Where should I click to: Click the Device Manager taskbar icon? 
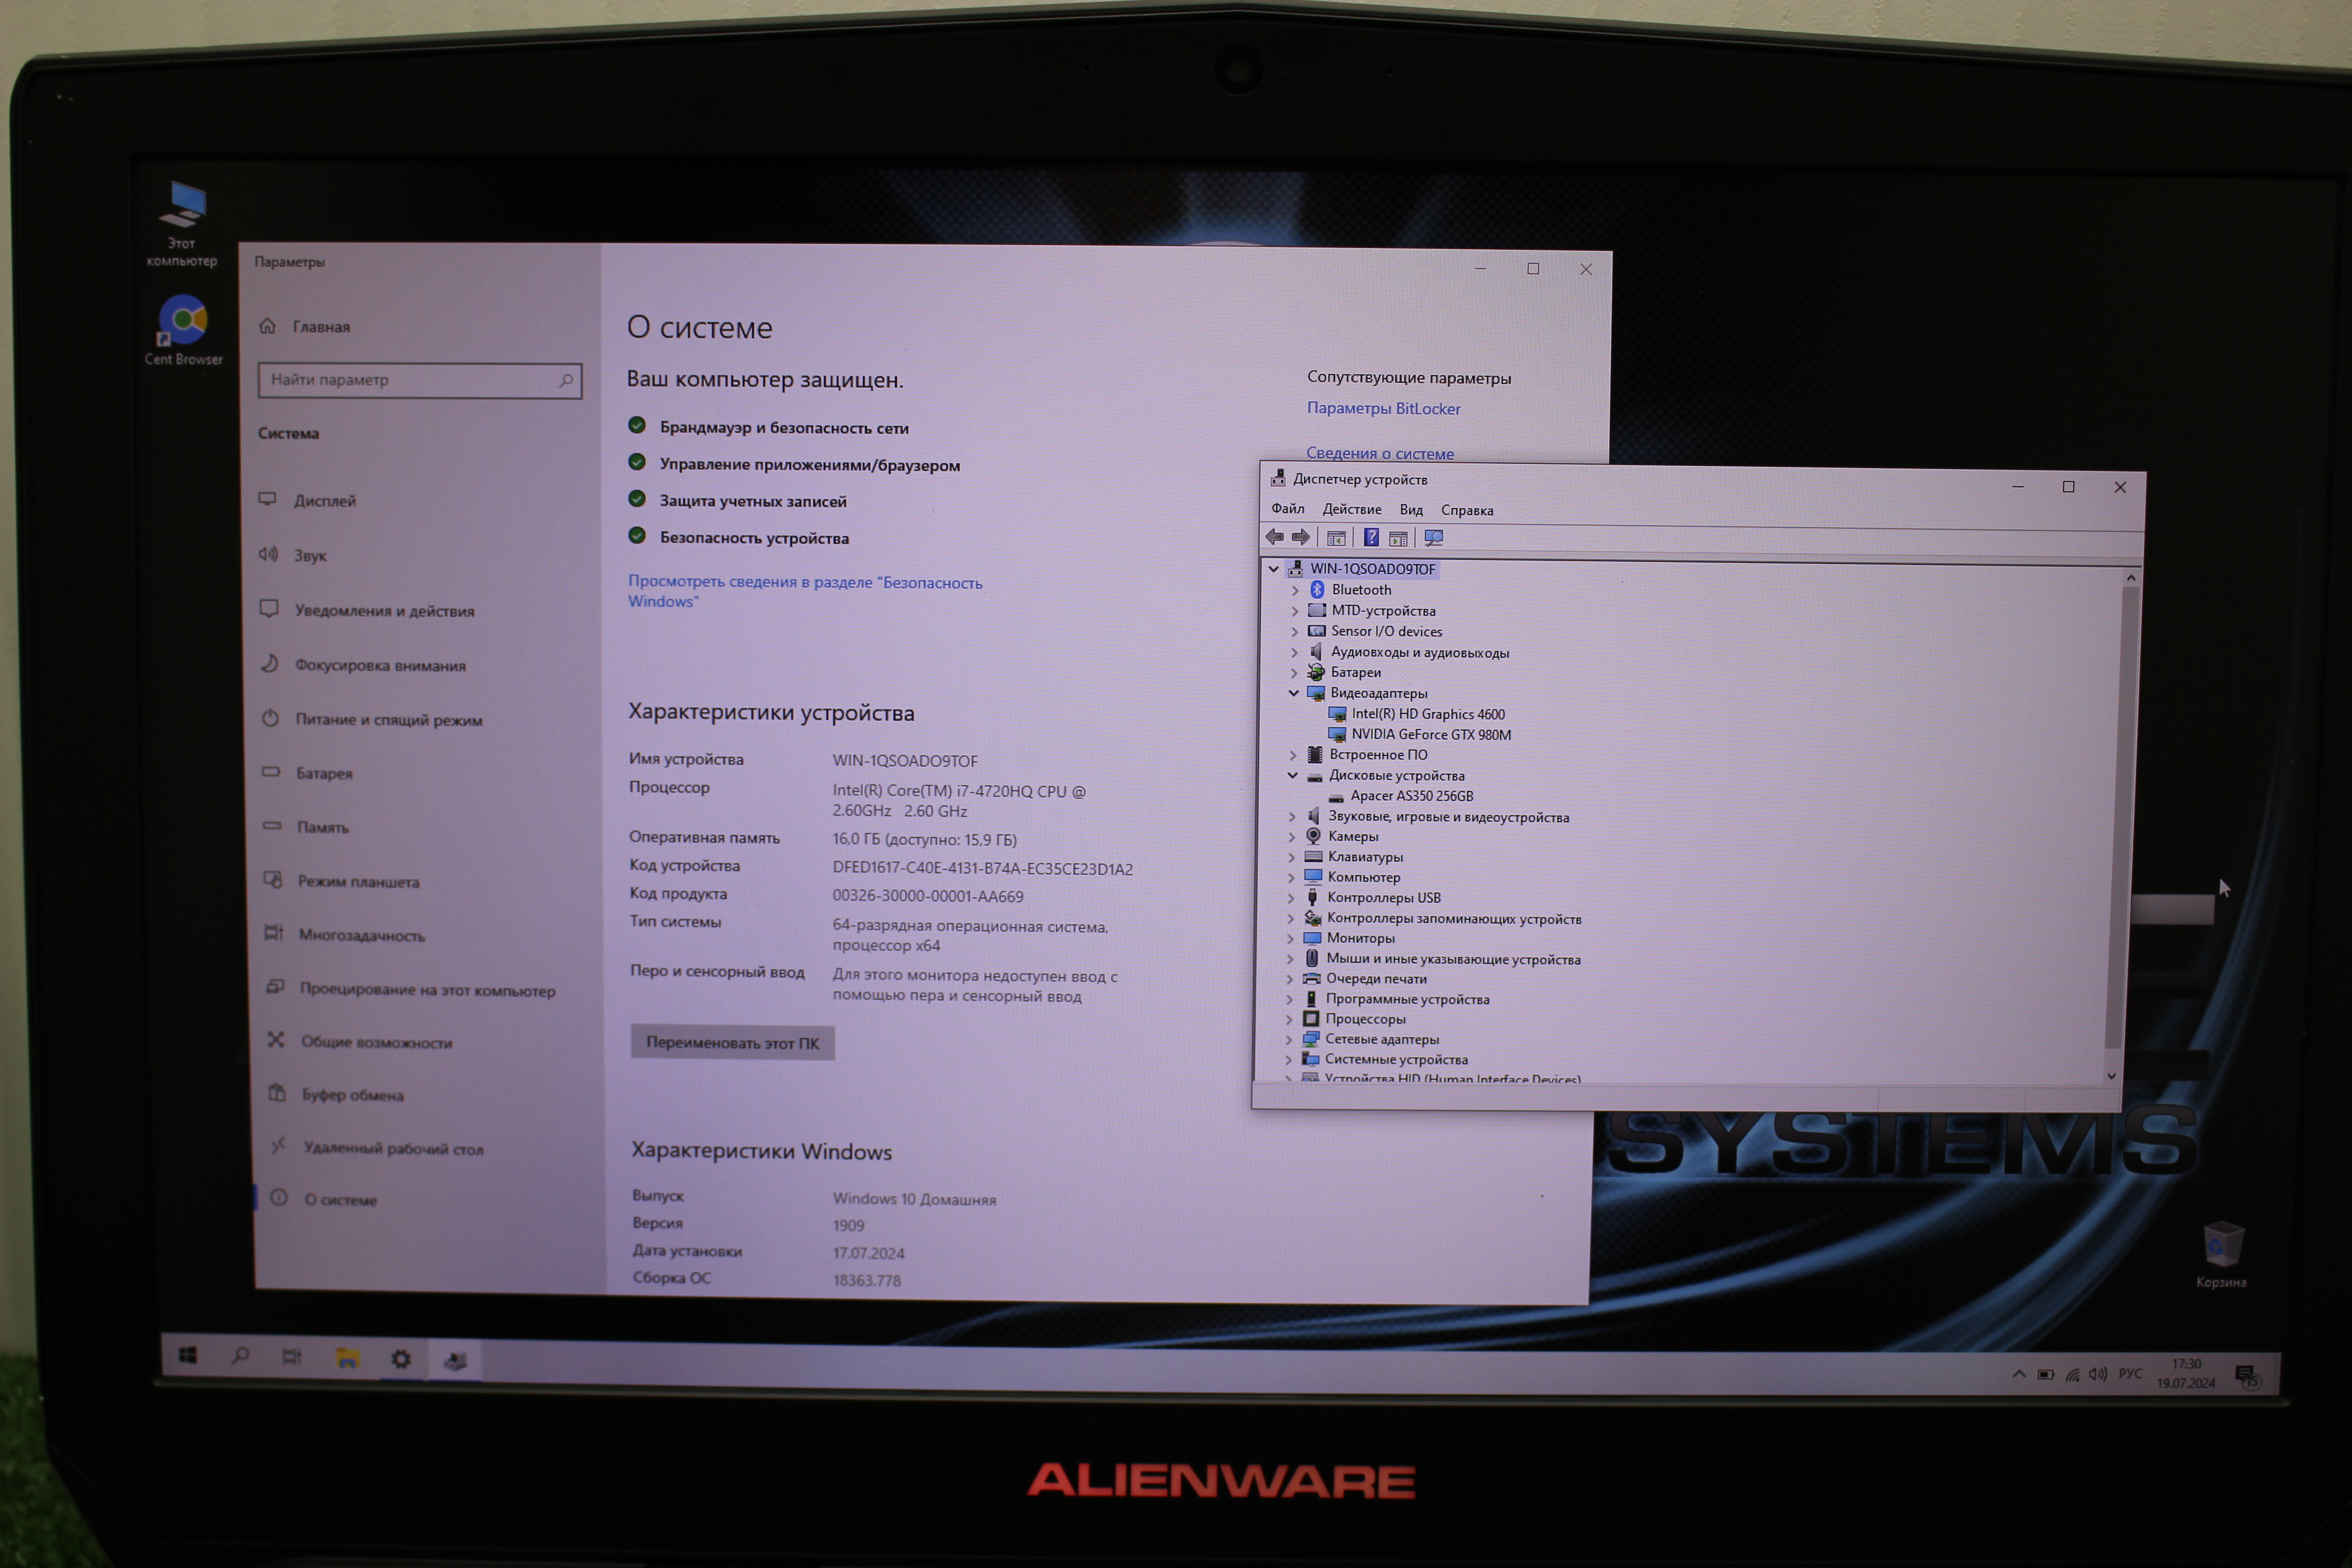click(455, 1360)
